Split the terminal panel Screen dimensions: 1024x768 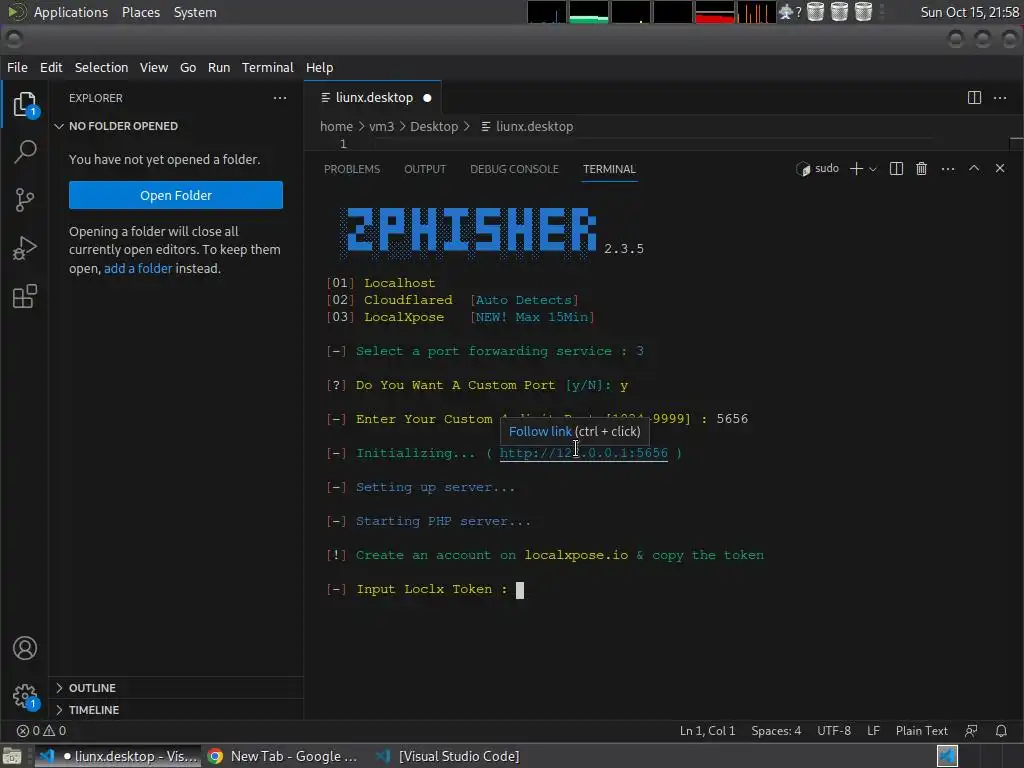[897, 169]
